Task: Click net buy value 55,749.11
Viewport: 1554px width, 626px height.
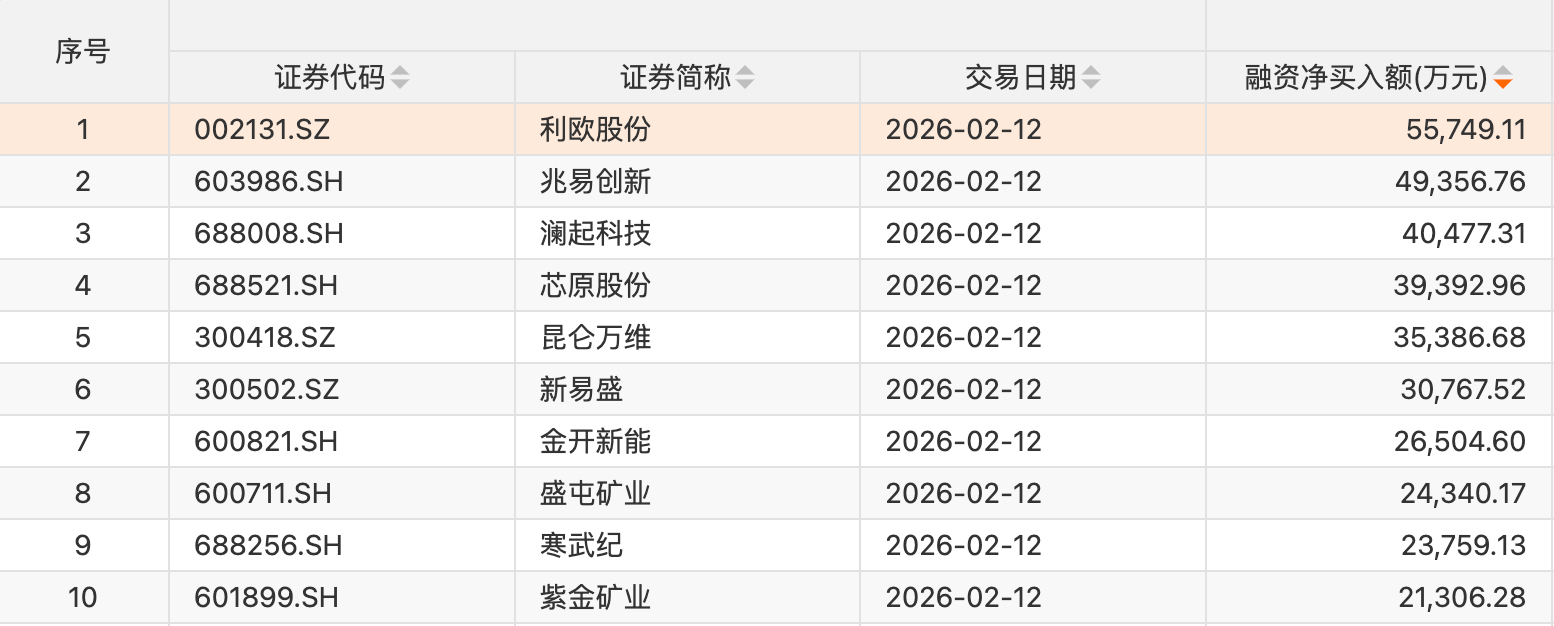Action: click(1460, 130)
